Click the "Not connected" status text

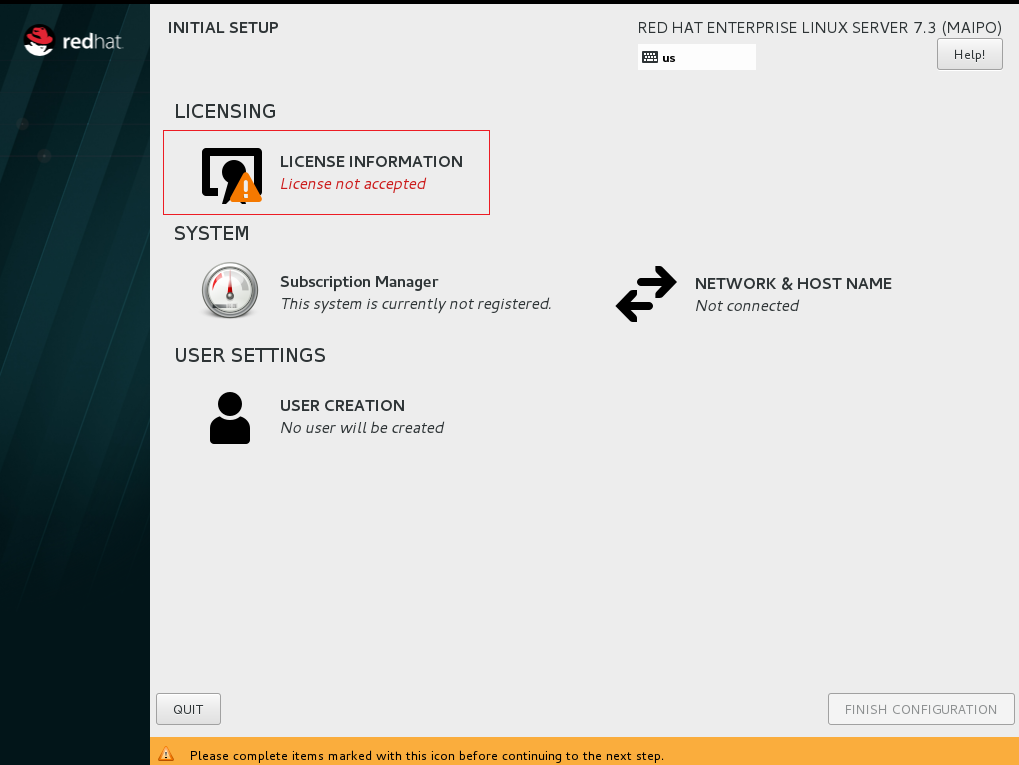coord(747,305)
